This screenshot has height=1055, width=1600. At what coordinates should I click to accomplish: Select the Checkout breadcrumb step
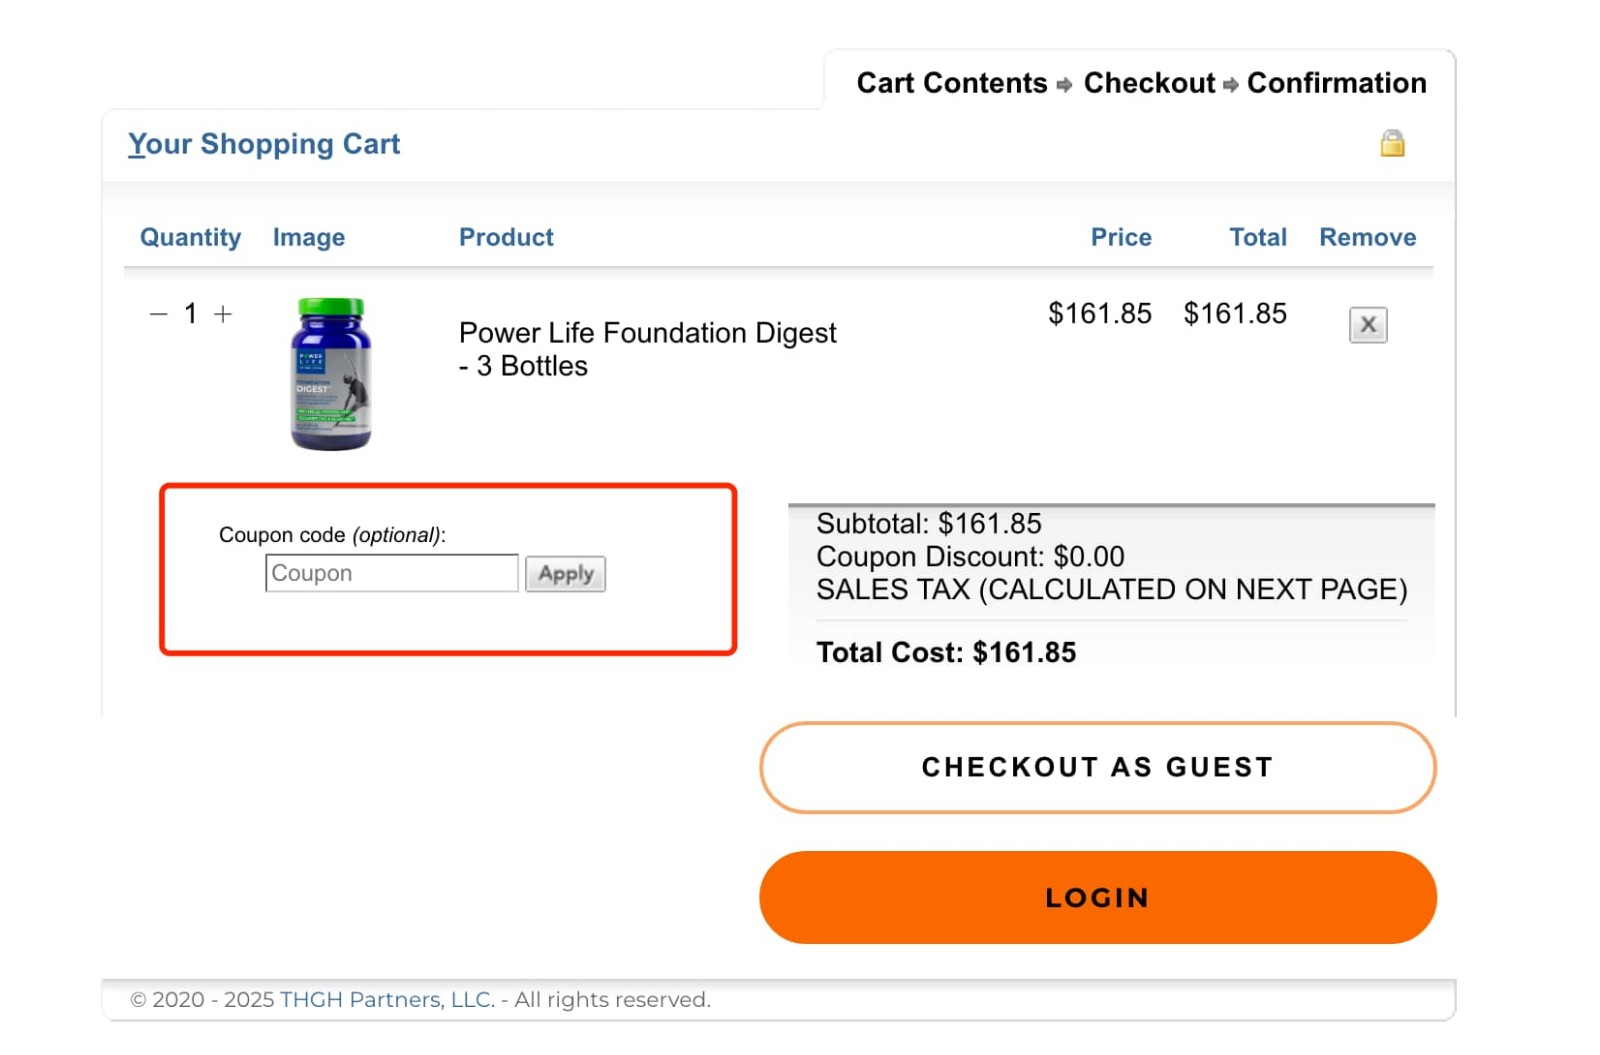(1147, 84)
